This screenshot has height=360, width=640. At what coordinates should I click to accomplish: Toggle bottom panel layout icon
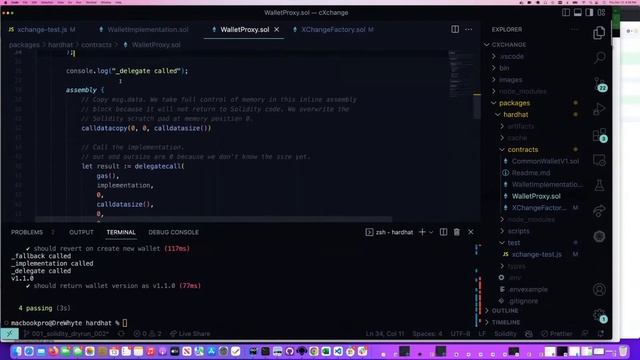point(578,13)
